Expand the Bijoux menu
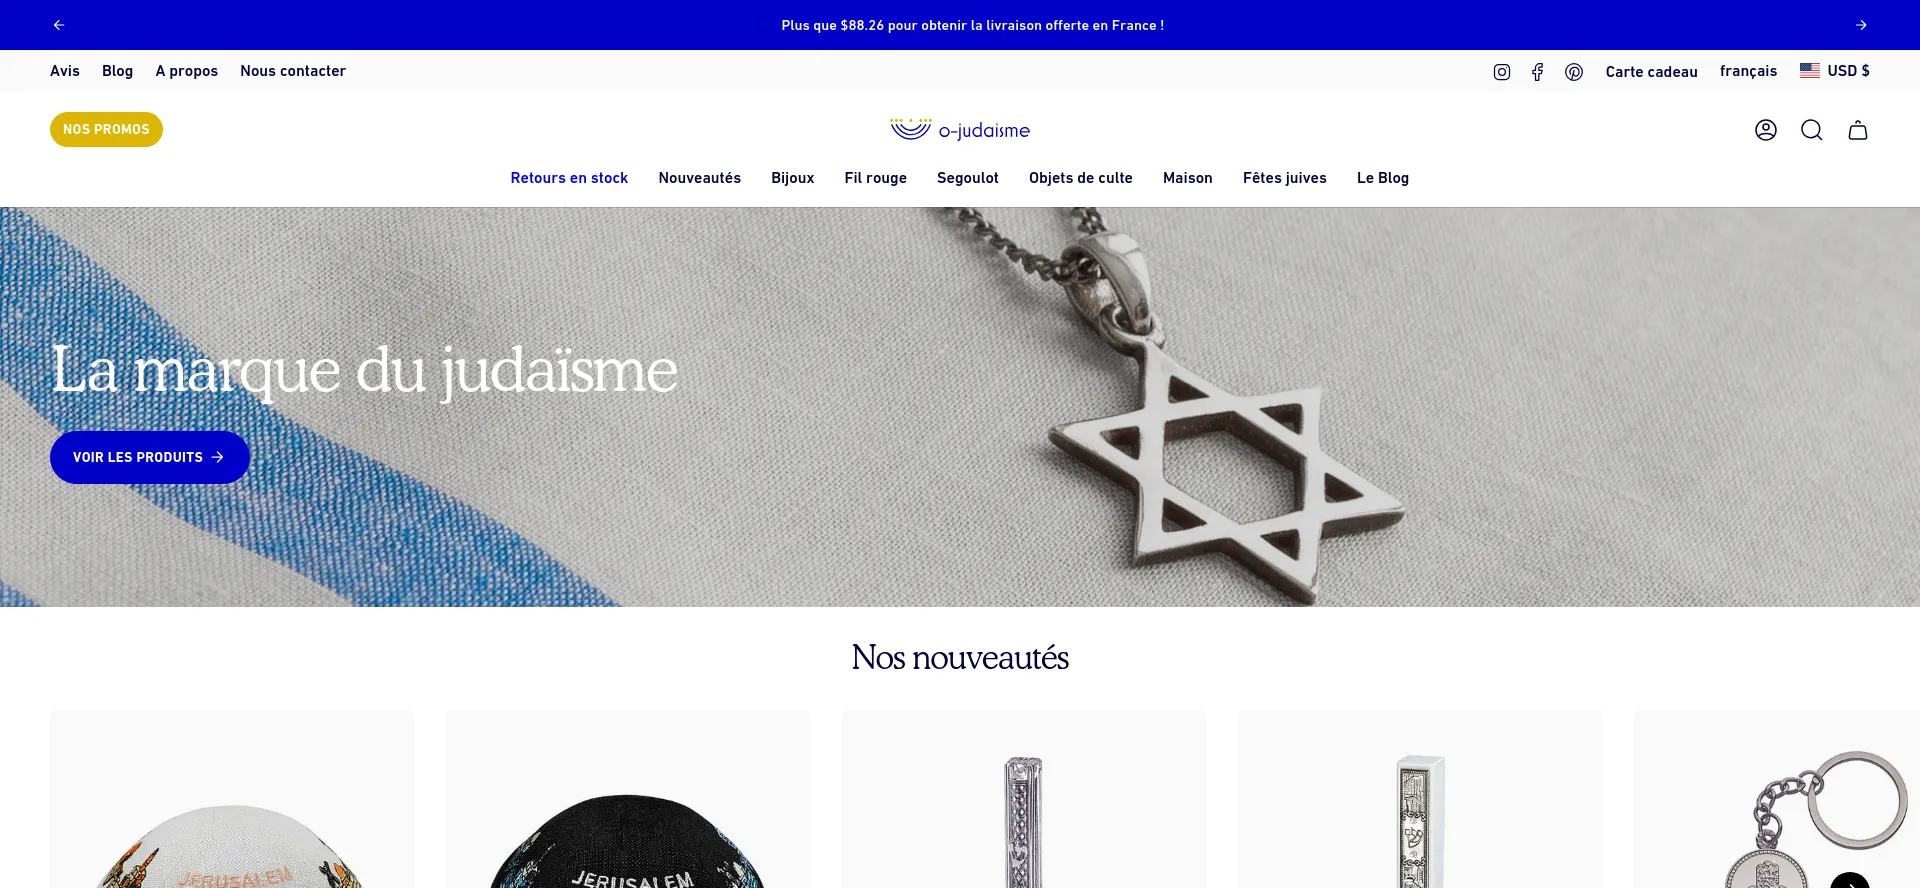Viewport: 1920px width, 888px height. (x=792, y=178)
